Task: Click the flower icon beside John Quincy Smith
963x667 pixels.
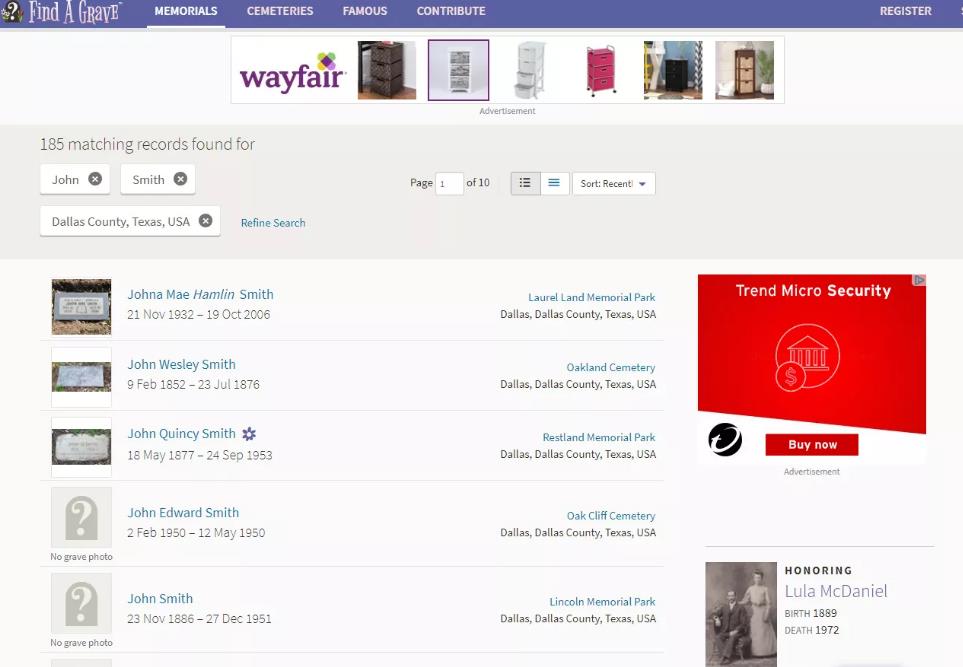Action: 249,434
